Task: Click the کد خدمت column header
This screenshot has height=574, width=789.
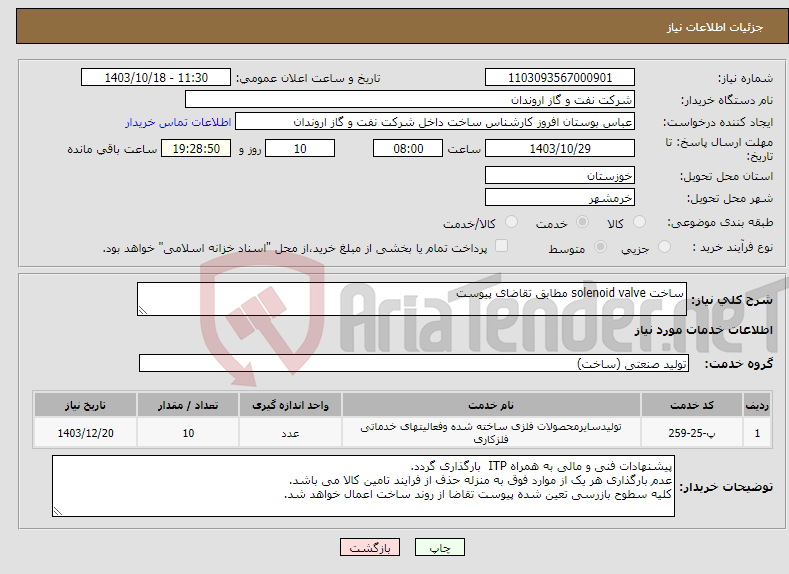Action: 692,405
